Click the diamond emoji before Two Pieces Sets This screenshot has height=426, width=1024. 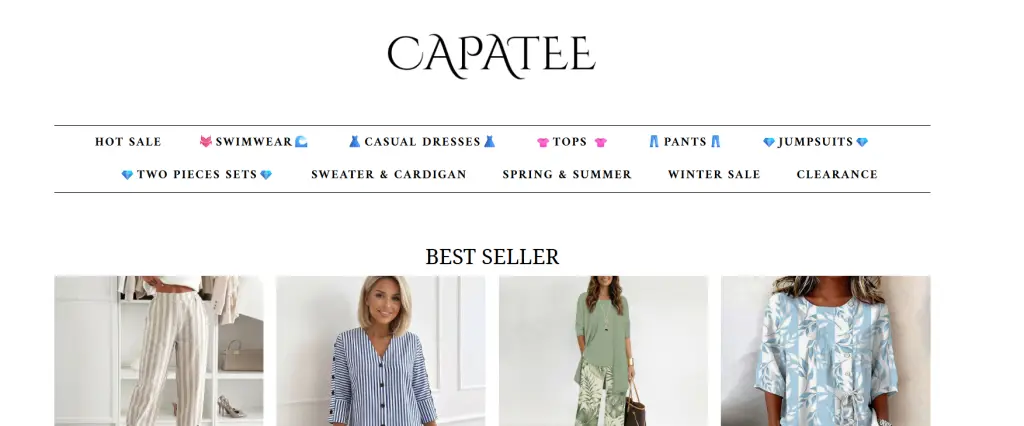tap(127, 175)
